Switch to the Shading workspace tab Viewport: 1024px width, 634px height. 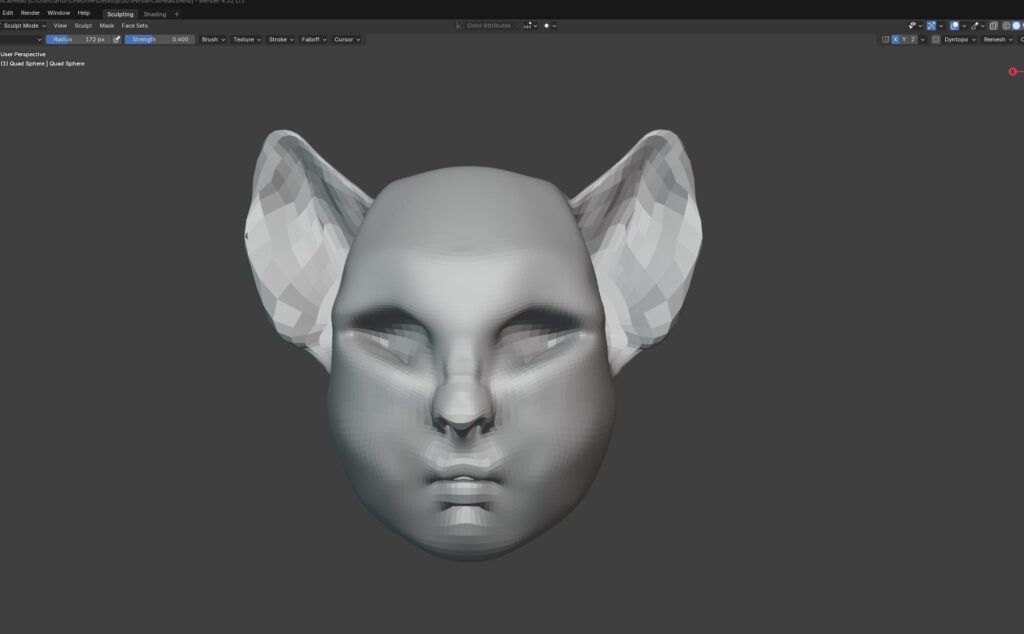coord(154,14)
